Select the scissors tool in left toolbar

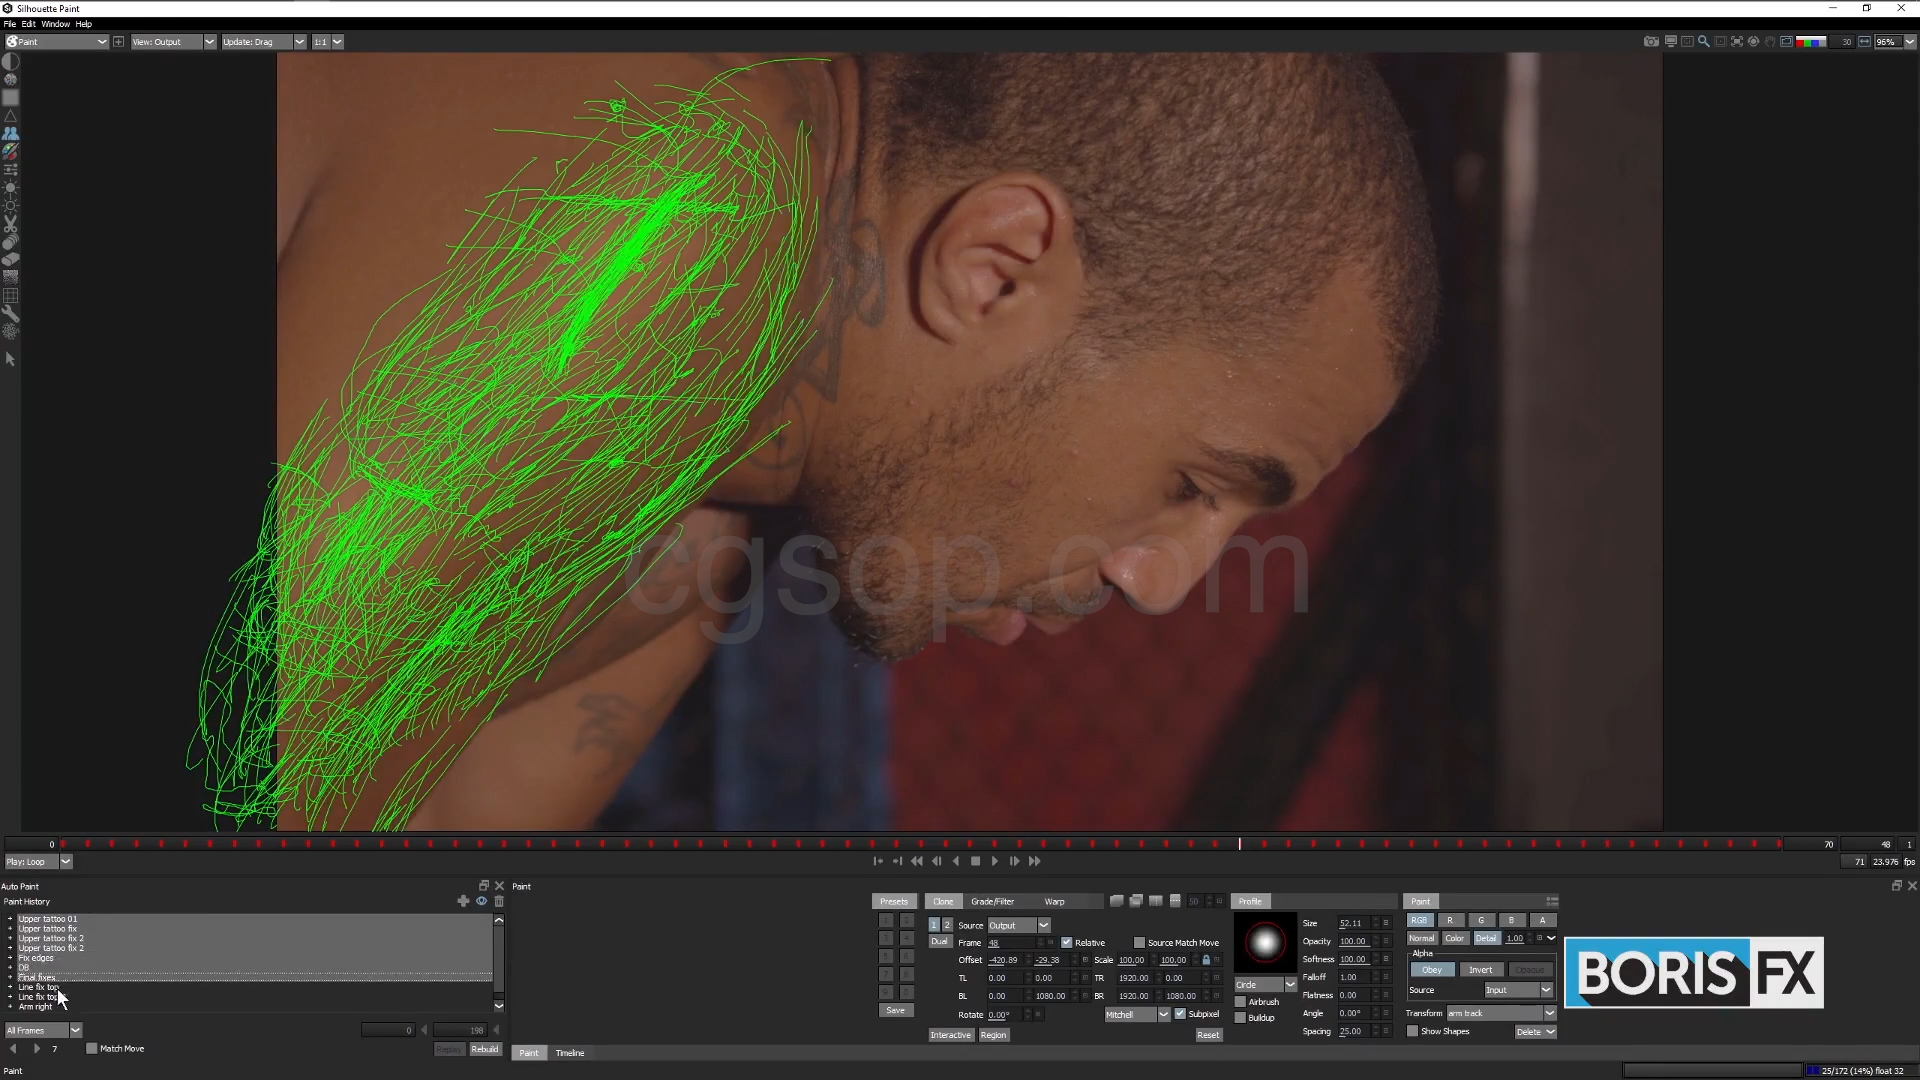point(10,224)
